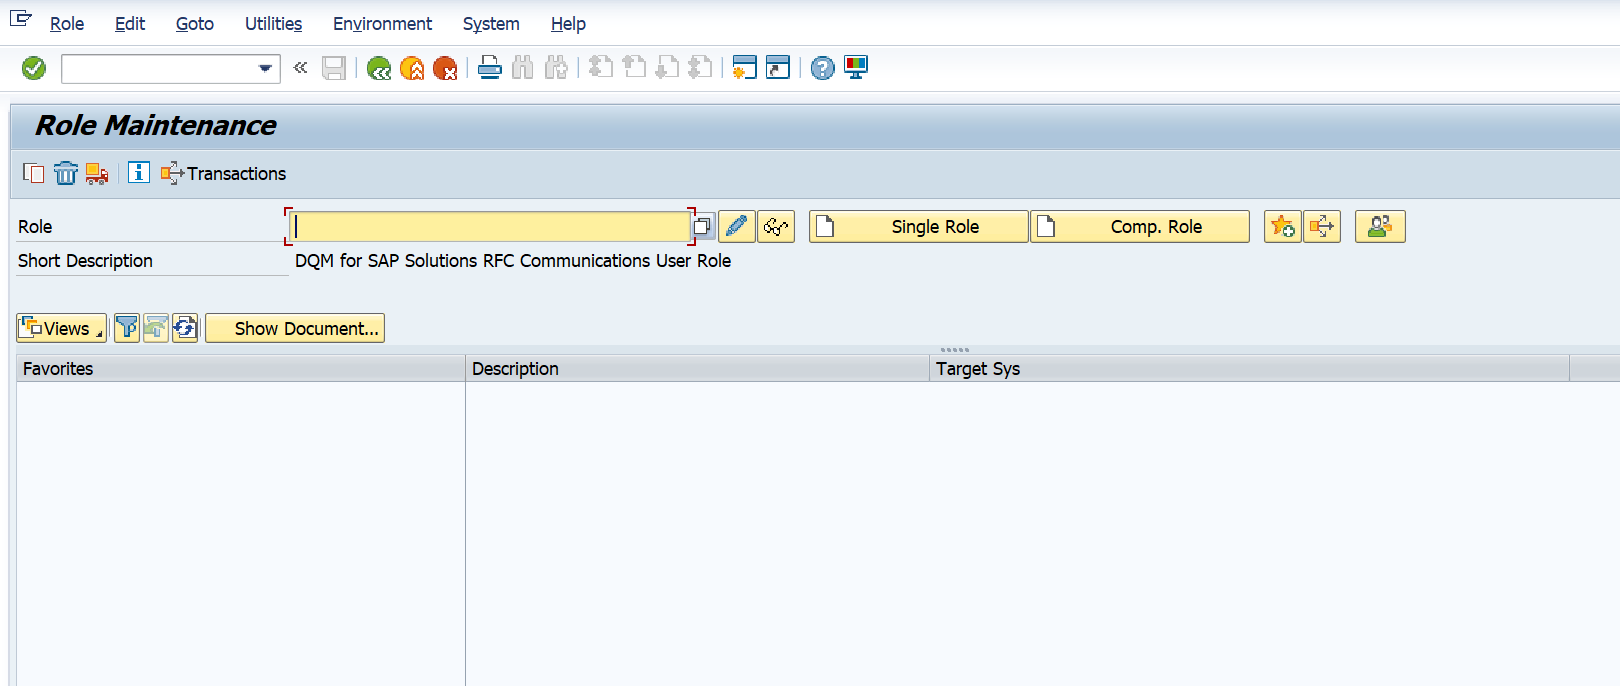Click the pencil Change role icon

[737, 227]
